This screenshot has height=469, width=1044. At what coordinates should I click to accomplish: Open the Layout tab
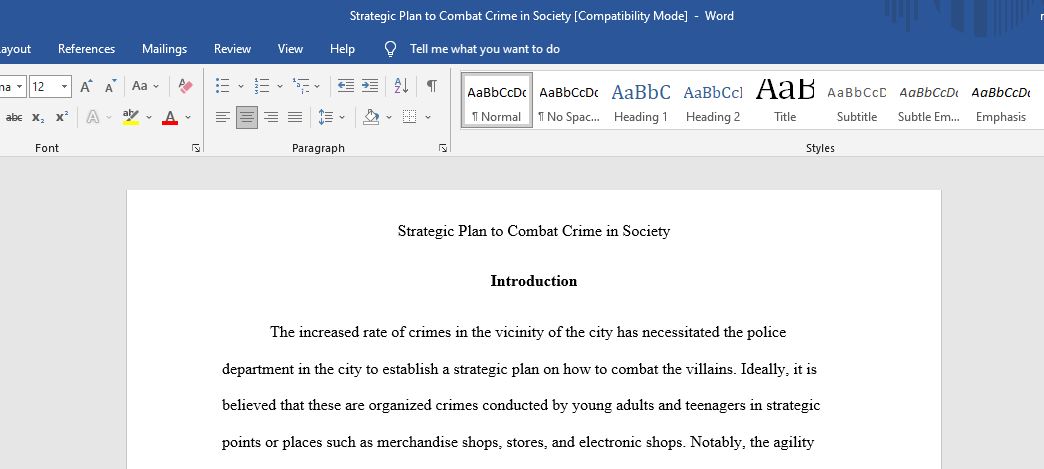(15, 49)
